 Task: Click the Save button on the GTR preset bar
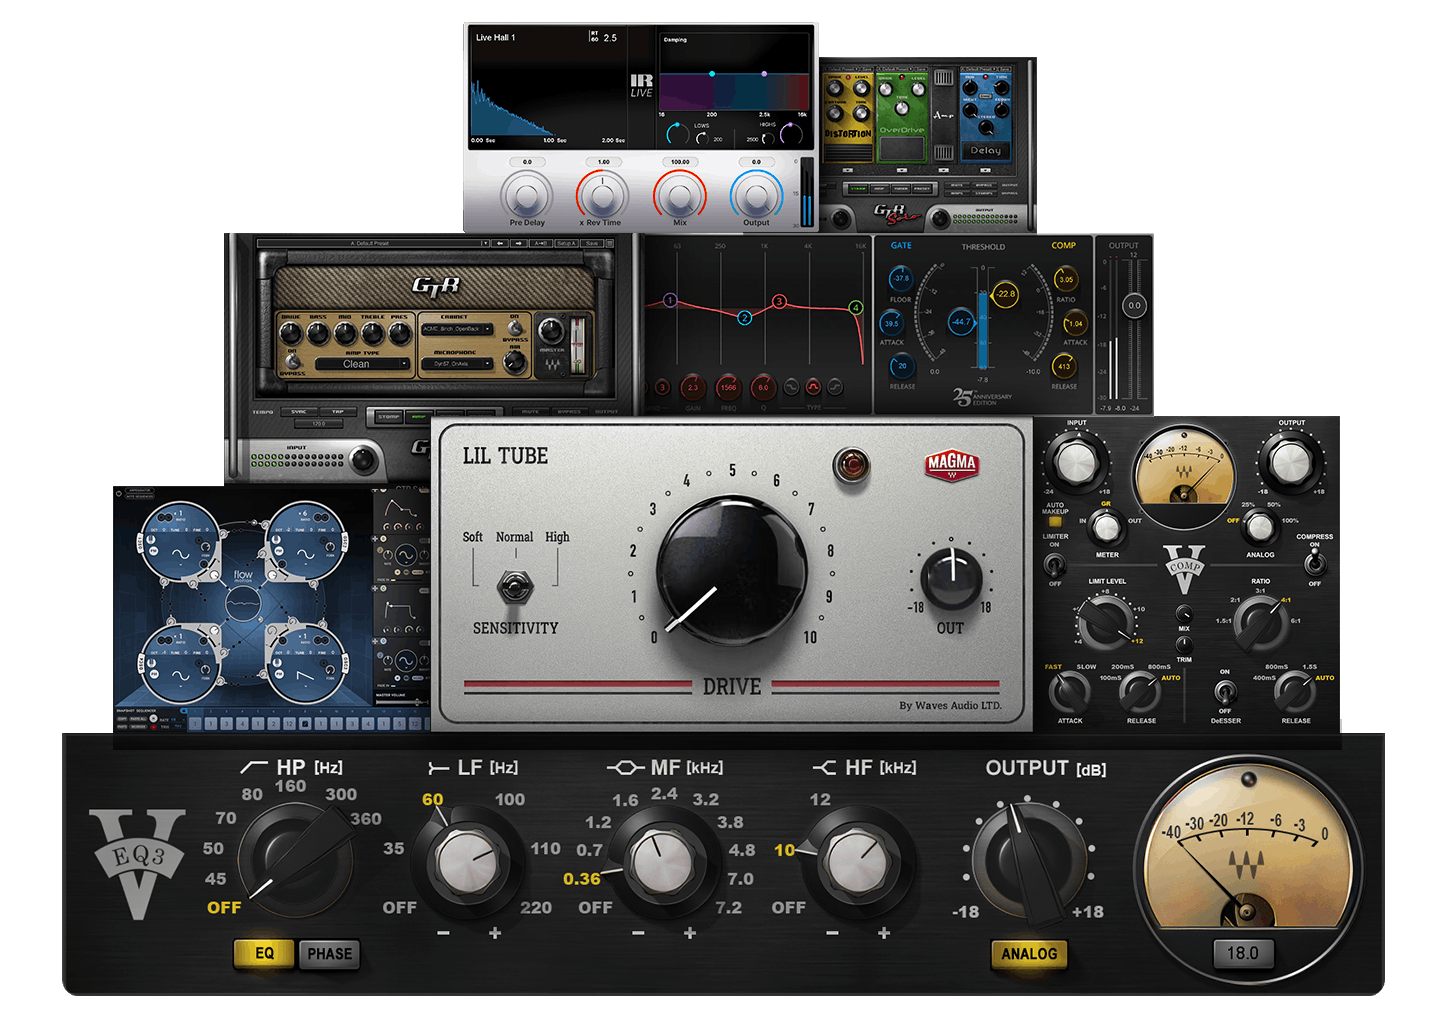pos(591,243)
